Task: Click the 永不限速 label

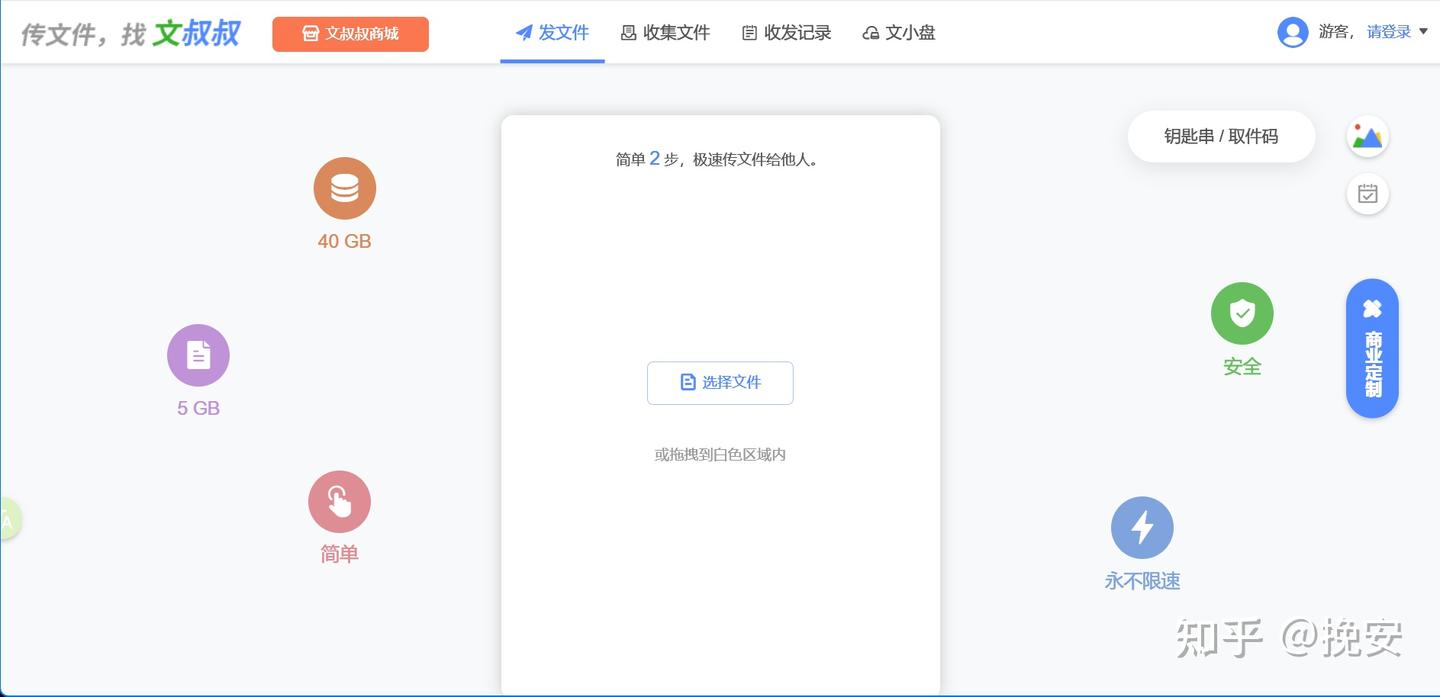Action: click(x=1142, y=581)
